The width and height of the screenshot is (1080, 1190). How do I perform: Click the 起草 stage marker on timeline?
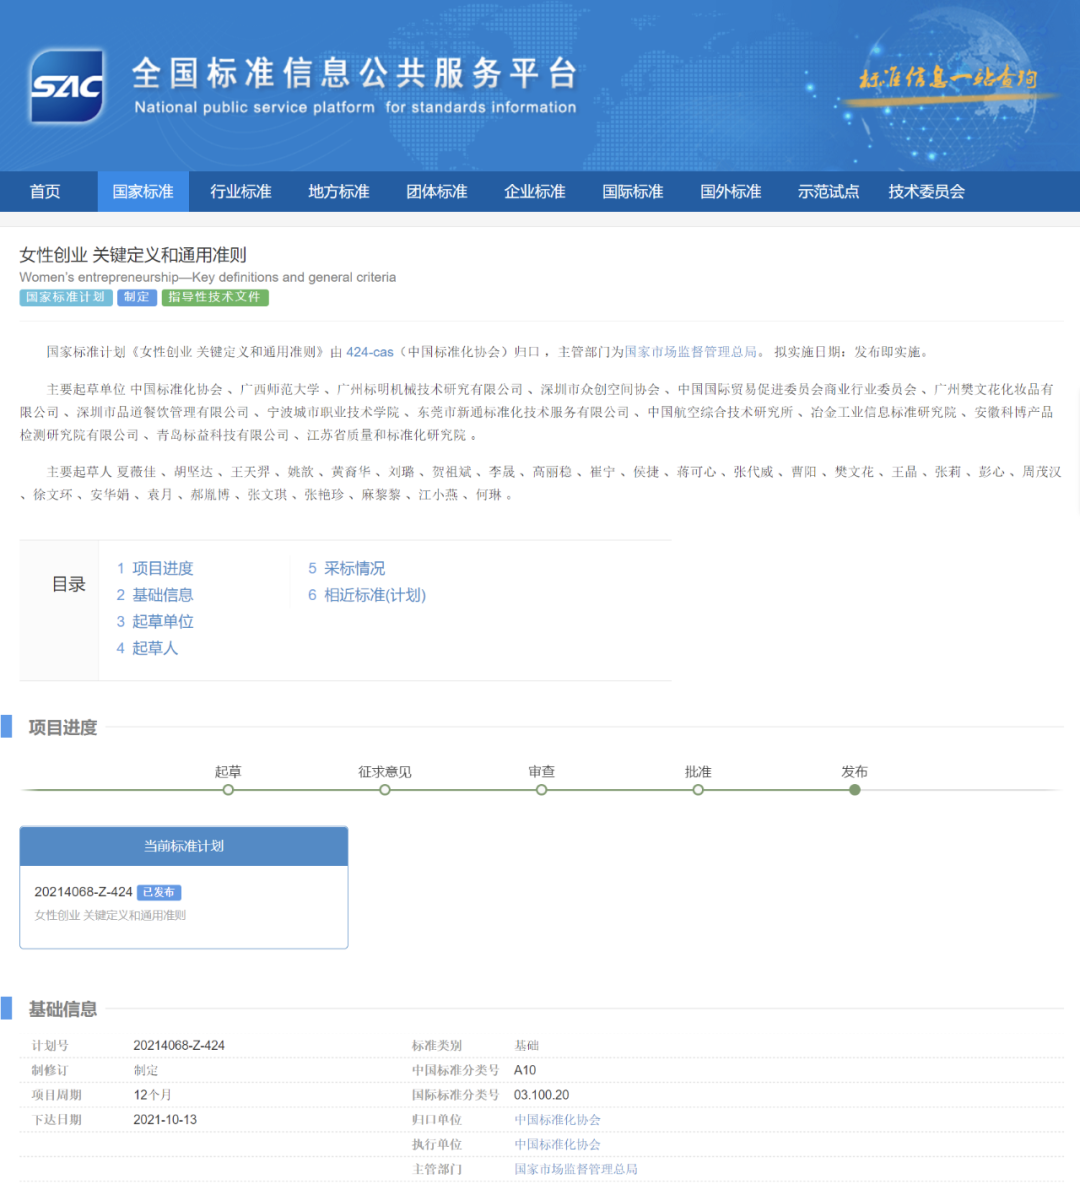(228, 790)
